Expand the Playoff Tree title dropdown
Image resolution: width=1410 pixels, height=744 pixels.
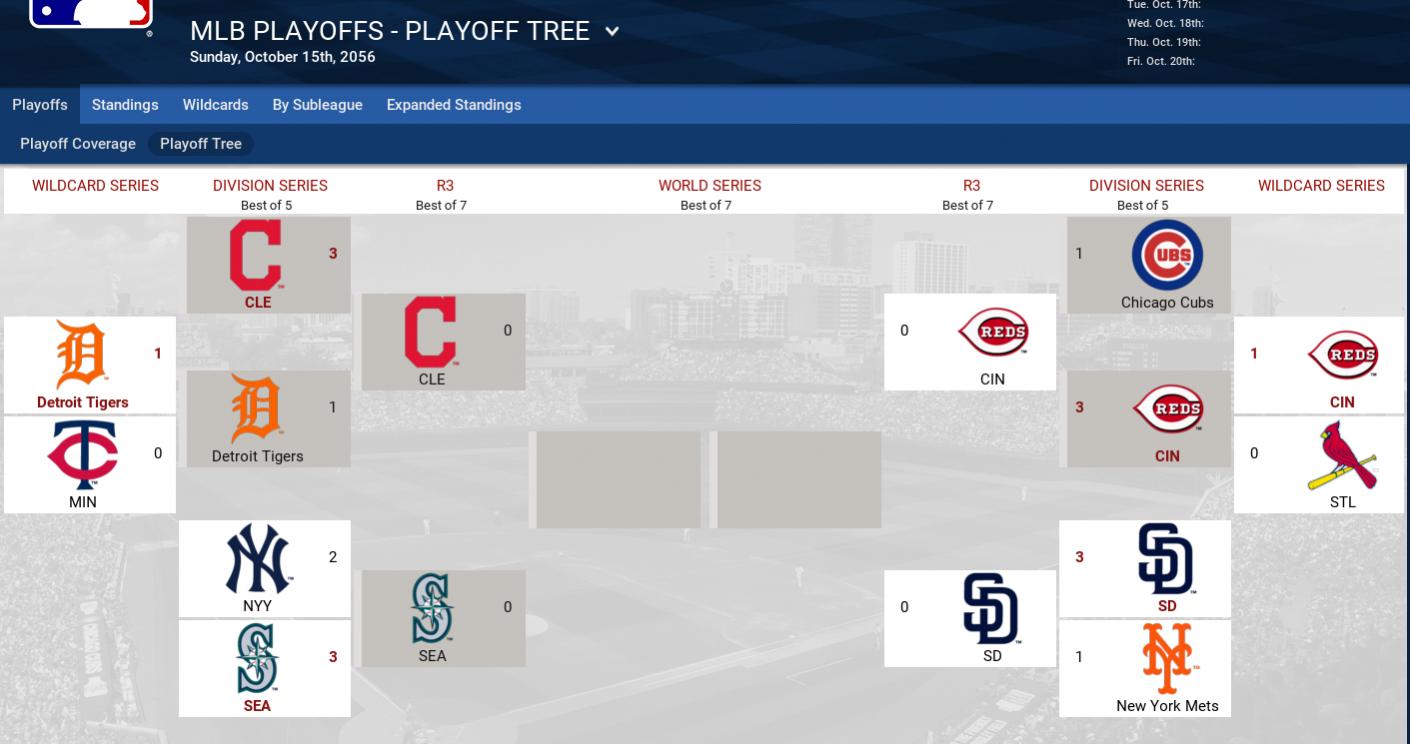612,31
